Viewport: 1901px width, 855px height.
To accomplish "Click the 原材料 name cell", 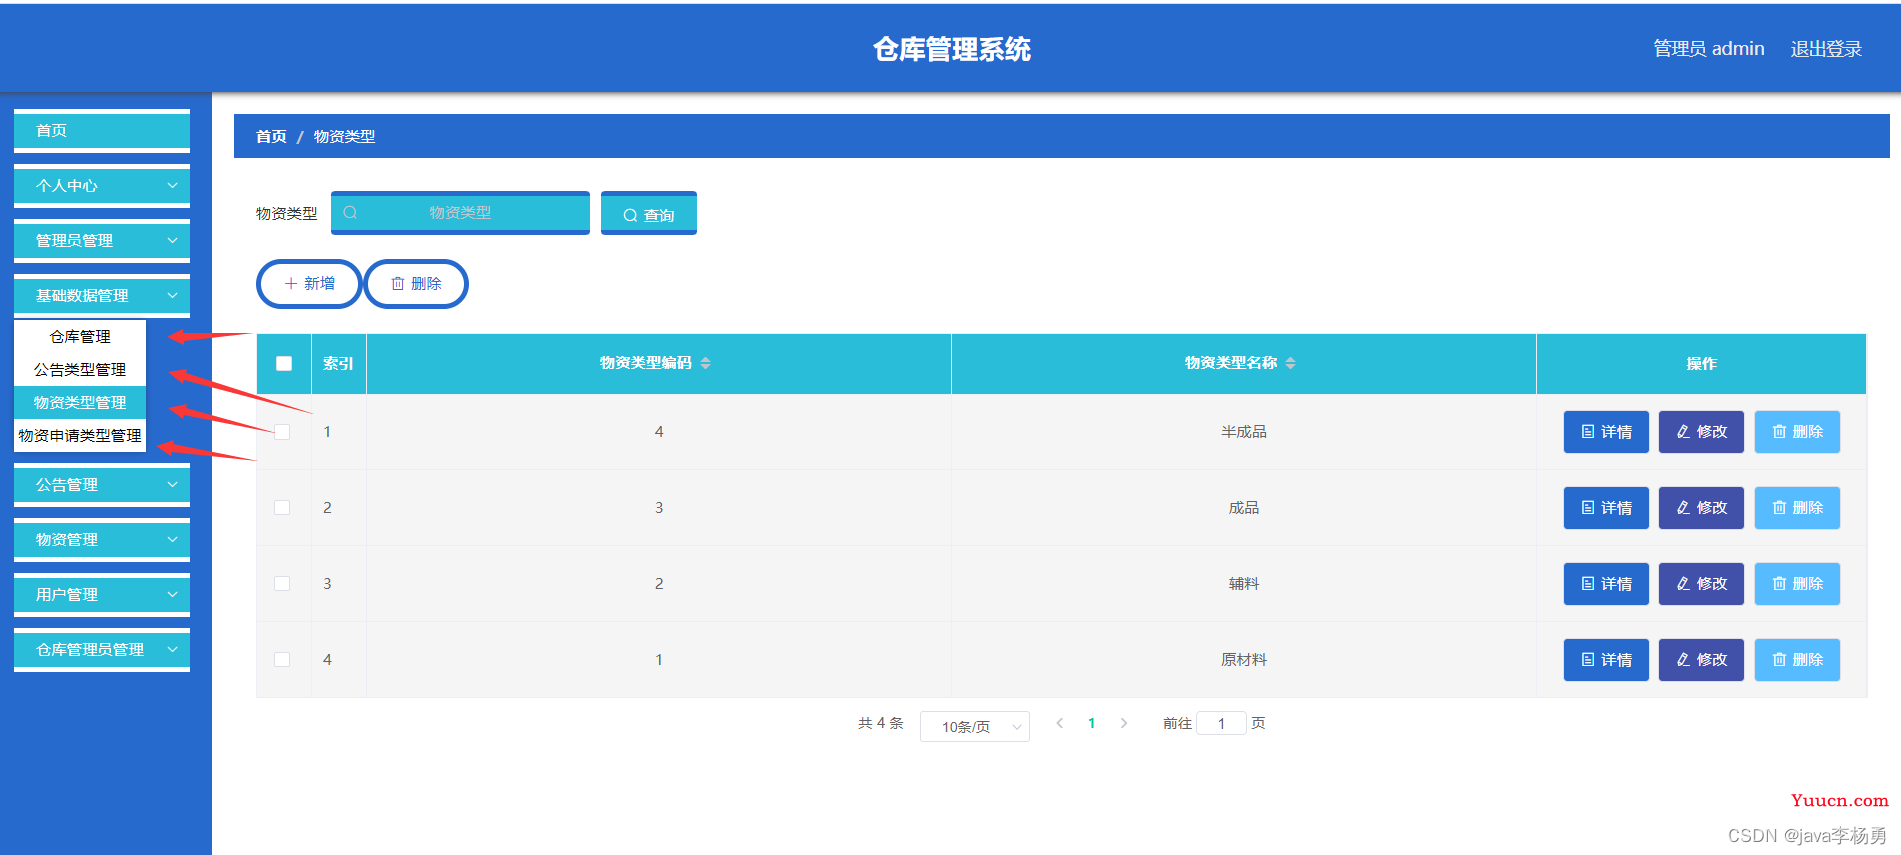I will 1244,660.
